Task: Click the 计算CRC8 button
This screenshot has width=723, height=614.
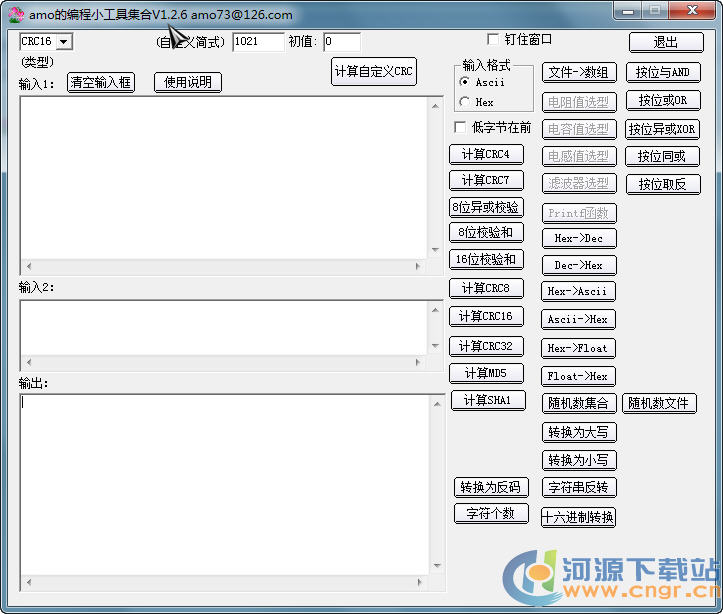Action: click(486, 289)
